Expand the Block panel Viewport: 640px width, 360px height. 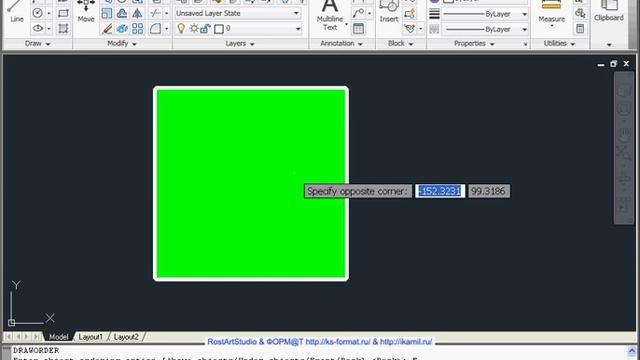(400, 43)
